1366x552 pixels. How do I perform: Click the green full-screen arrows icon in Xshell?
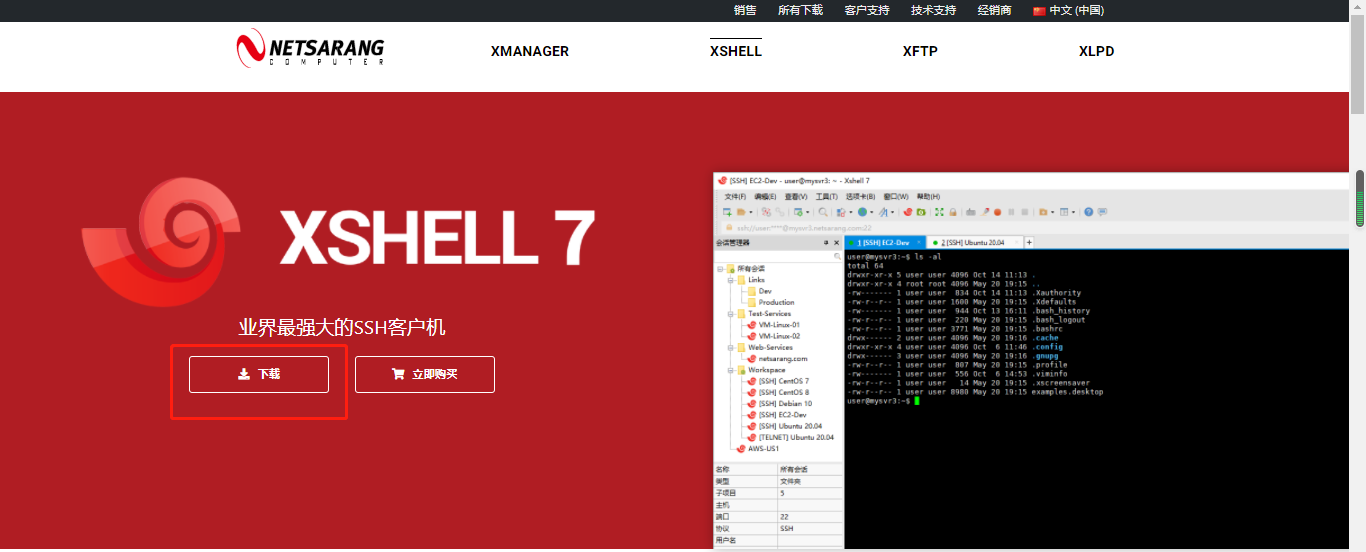(x=939, y=212)
